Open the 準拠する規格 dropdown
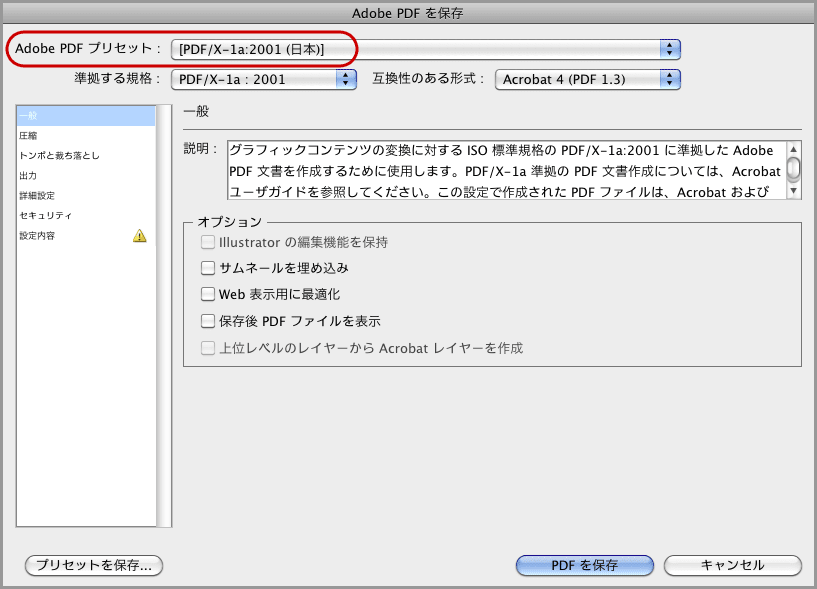The height and width of the screenshot is (589, 817). click(x=260, y=77)
